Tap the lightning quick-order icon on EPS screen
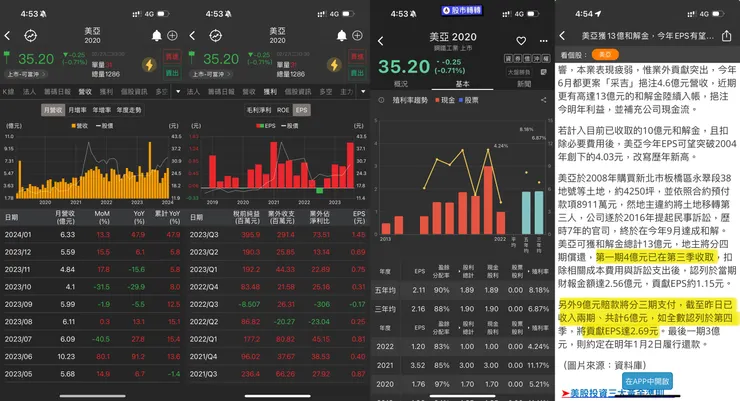The width and height of the screenshot is (740, 401). coord(334,65)
